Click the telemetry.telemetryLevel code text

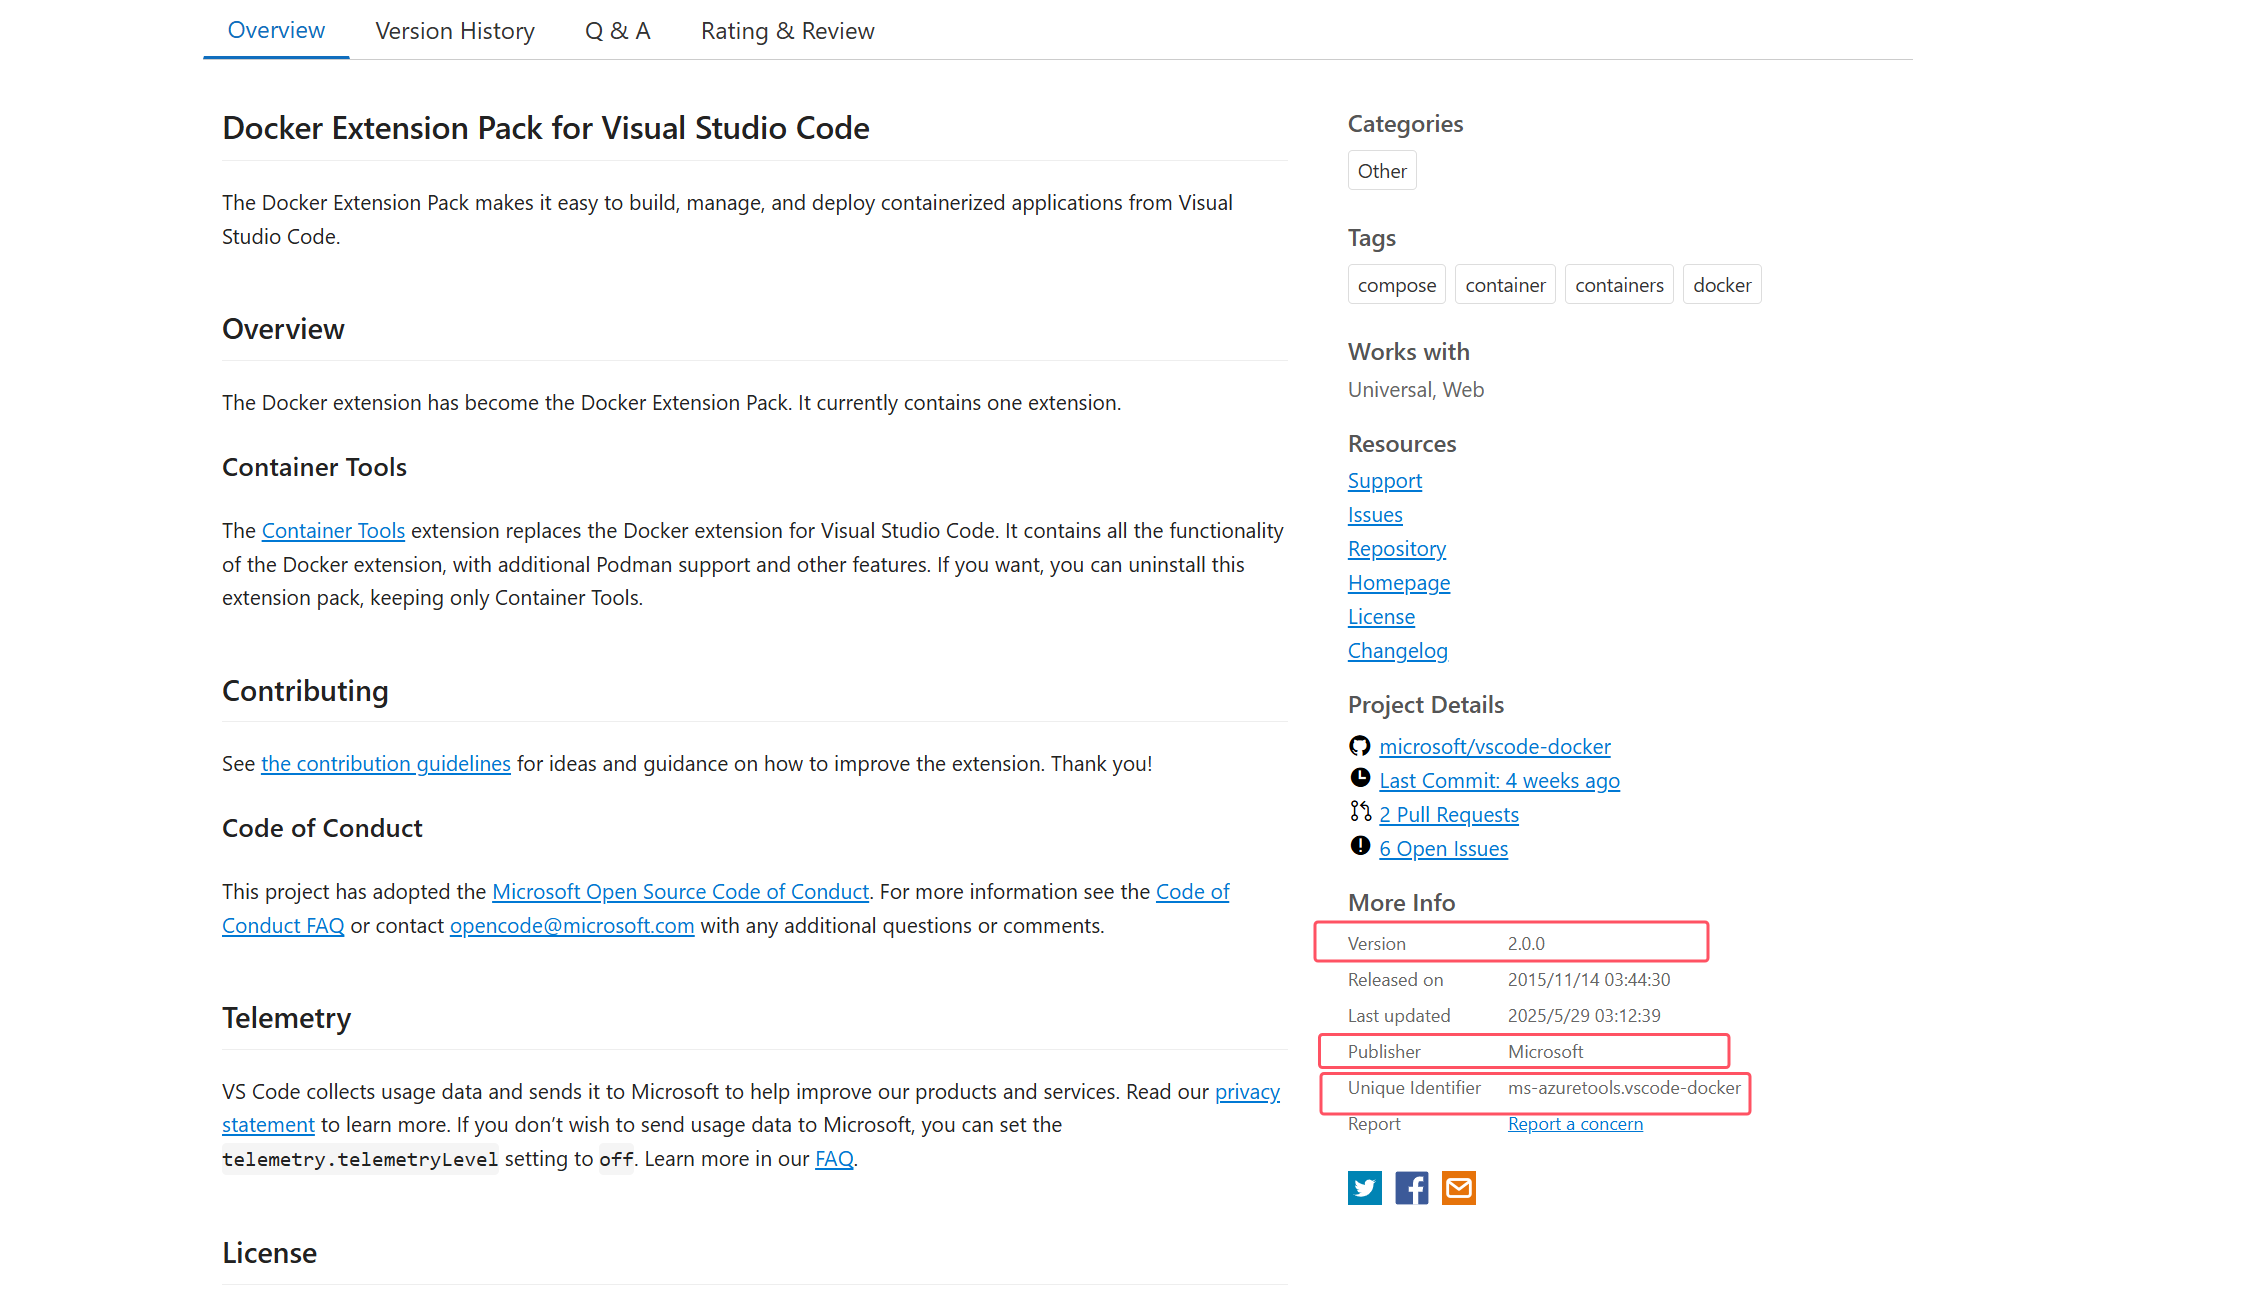point(360,1159)
